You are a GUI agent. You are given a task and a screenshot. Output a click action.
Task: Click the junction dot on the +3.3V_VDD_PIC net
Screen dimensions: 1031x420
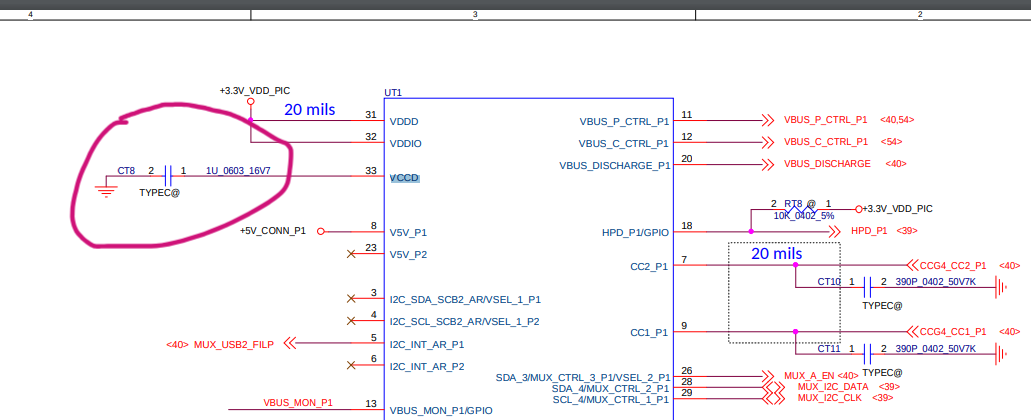[x=250, y=121]
